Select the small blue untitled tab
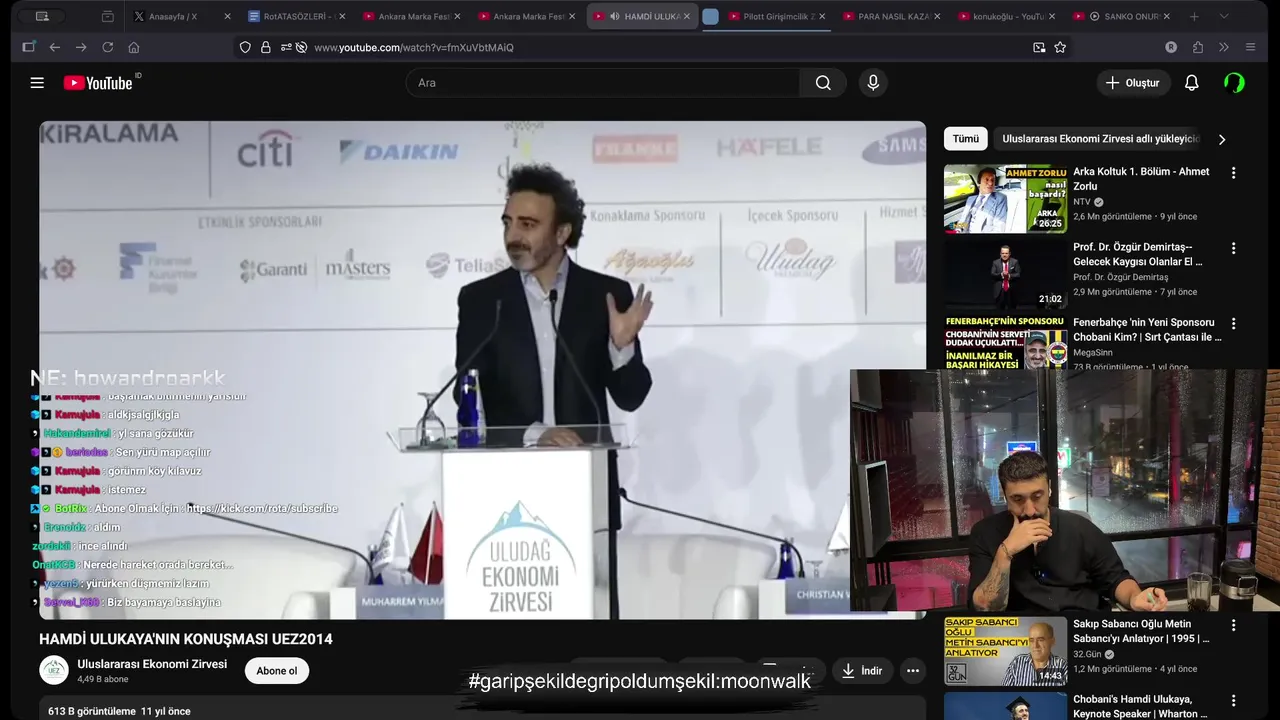 710,16
